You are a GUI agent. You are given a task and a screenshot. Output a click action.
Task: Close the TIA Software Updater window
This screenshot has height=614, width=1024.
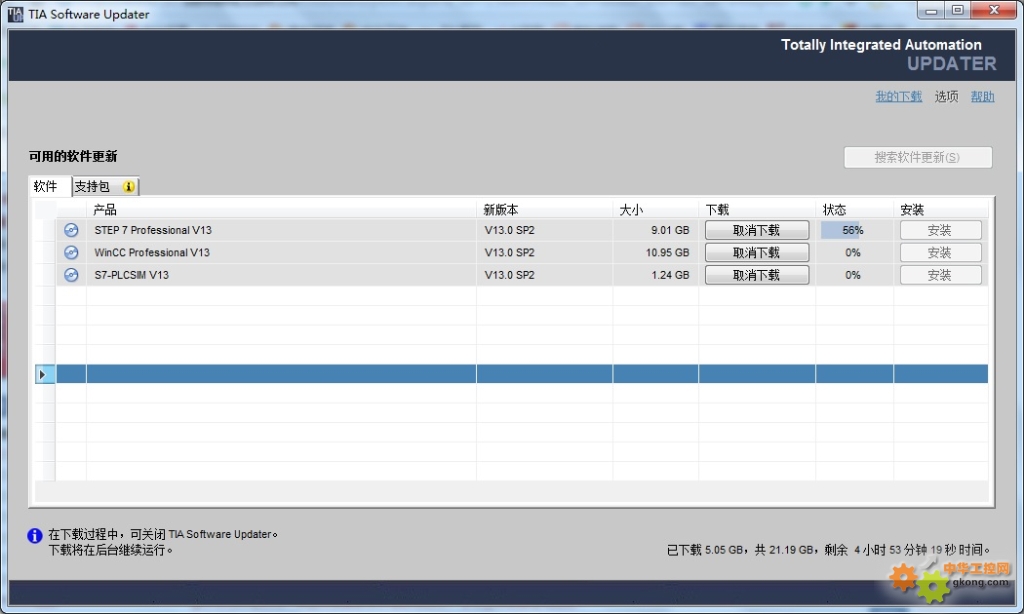pyautogui.click(x=994, y=10)
